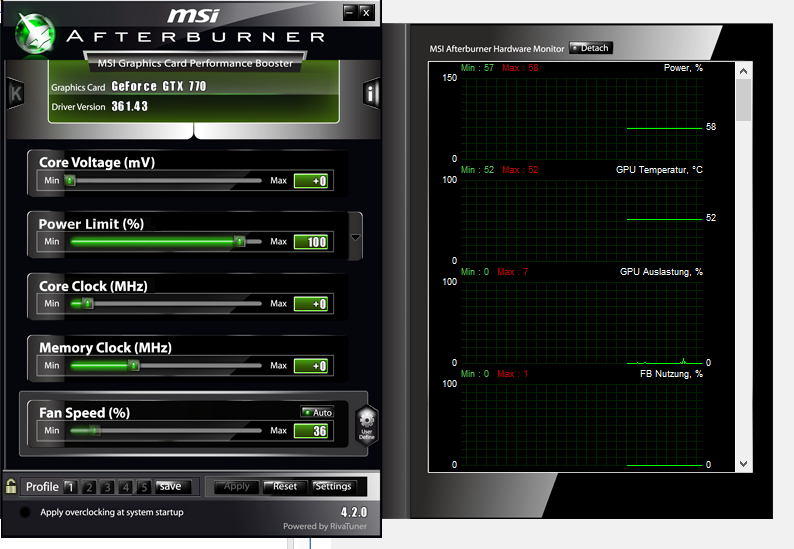Click the Memory Clock slider handle
Viewport: 794px width, 549px height.
click(133, 365)
